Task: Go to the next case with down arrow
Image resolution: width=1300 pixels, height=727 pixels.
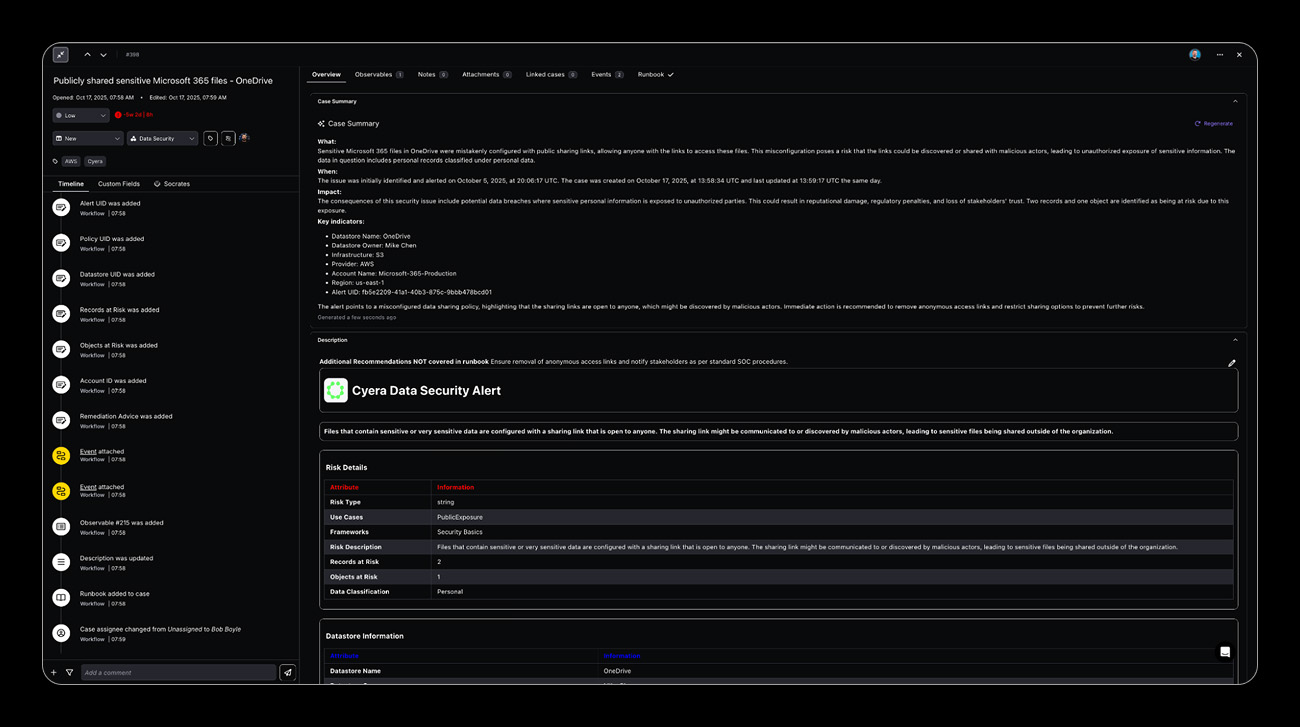Action: click(104, 55)
